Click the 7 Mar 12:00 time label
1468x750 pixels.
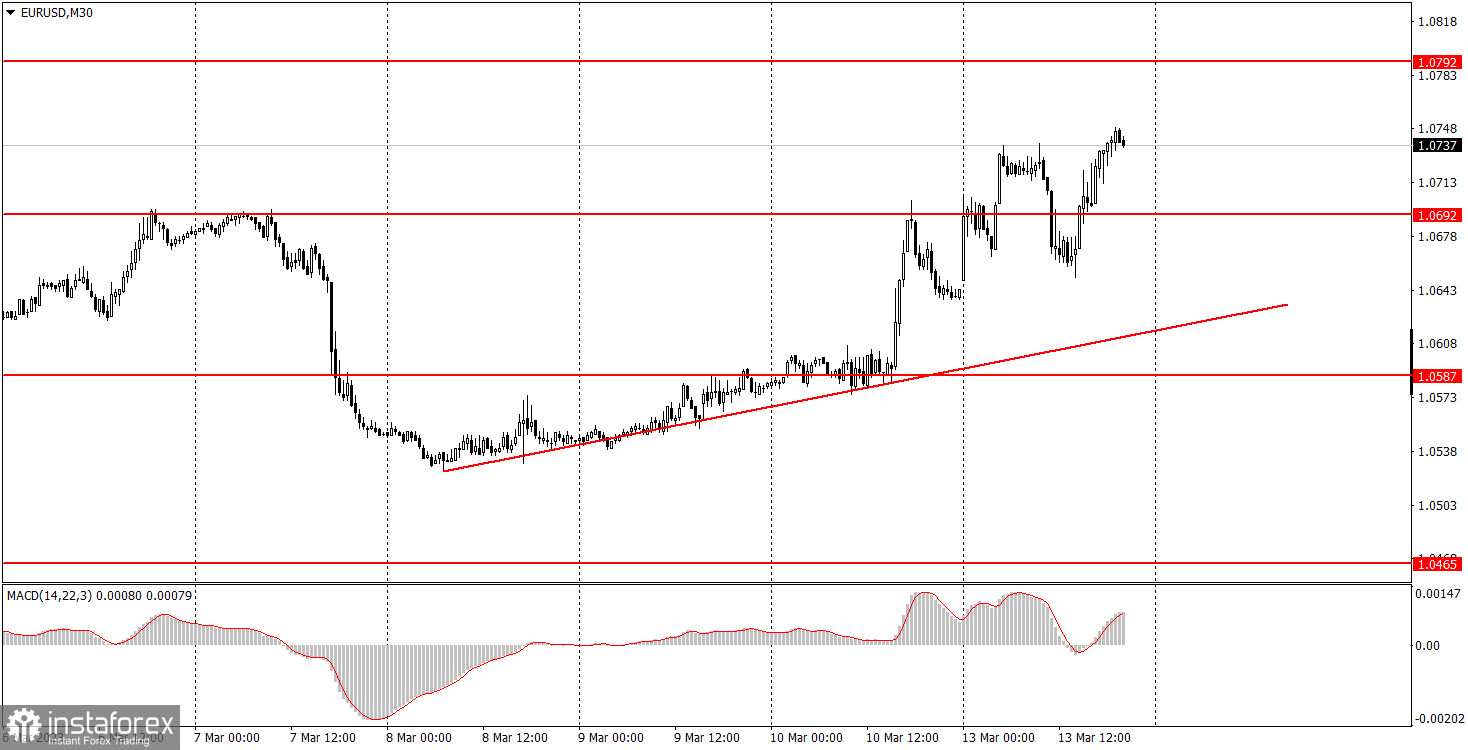(x=322, y=738)
